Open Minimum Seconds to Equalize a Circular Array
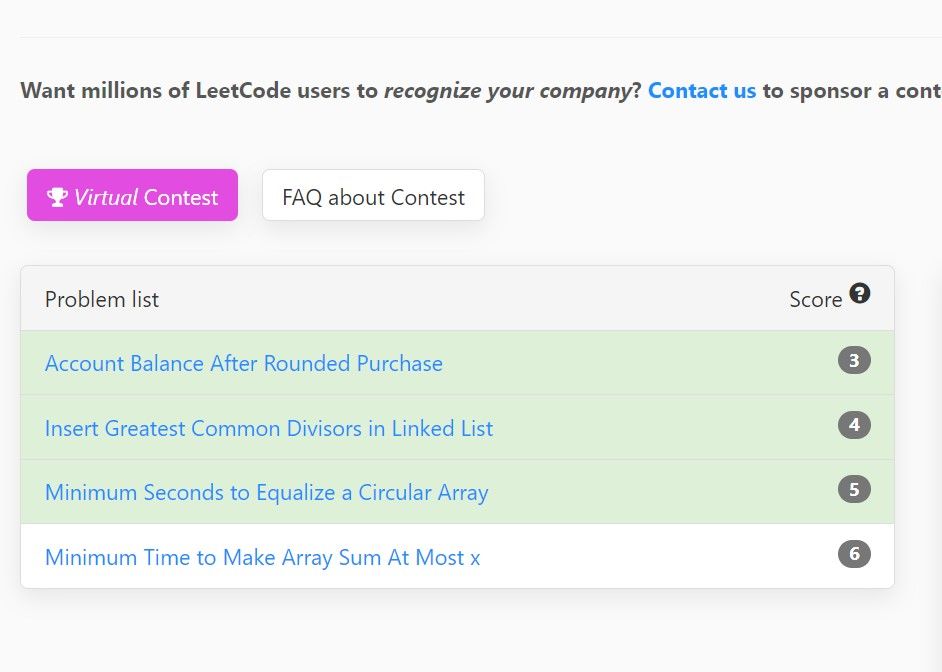This screenshot has width=942, height=672. pos(267,492)
